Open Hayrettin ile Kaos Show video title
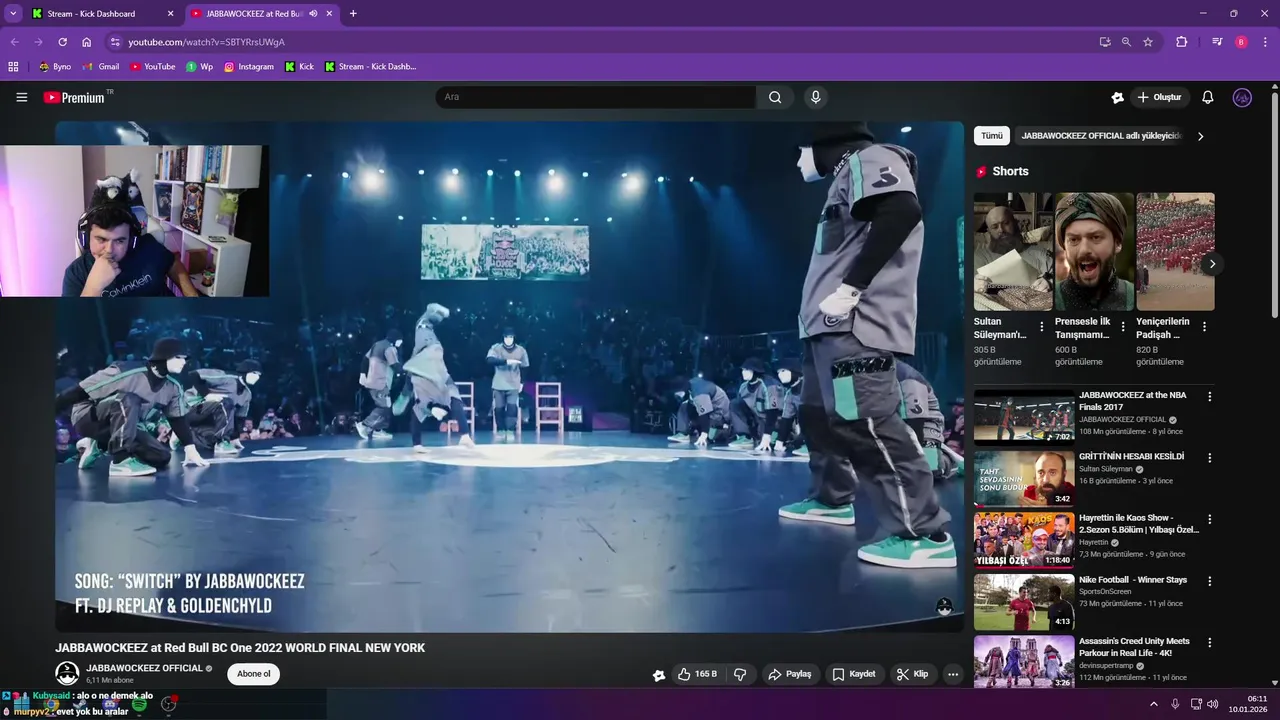Viewport: 1280px width, 720px height. click(1138, 523)
